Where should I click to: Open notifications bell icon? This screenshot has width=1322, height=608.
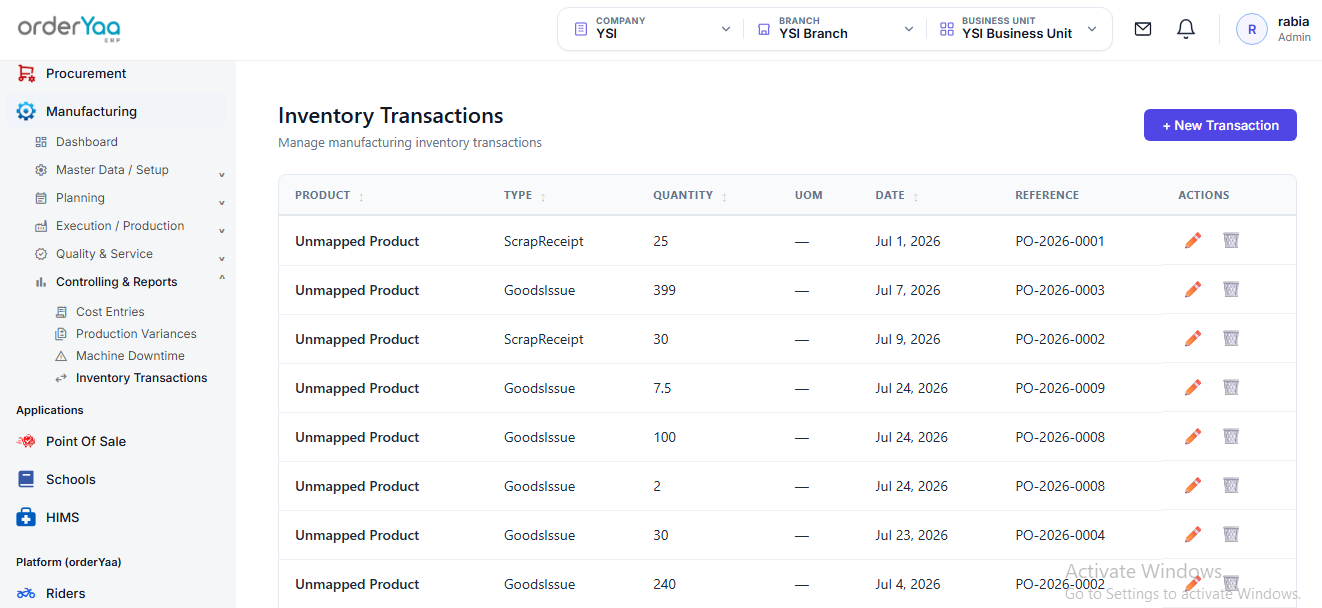(x=1186, y=29)
